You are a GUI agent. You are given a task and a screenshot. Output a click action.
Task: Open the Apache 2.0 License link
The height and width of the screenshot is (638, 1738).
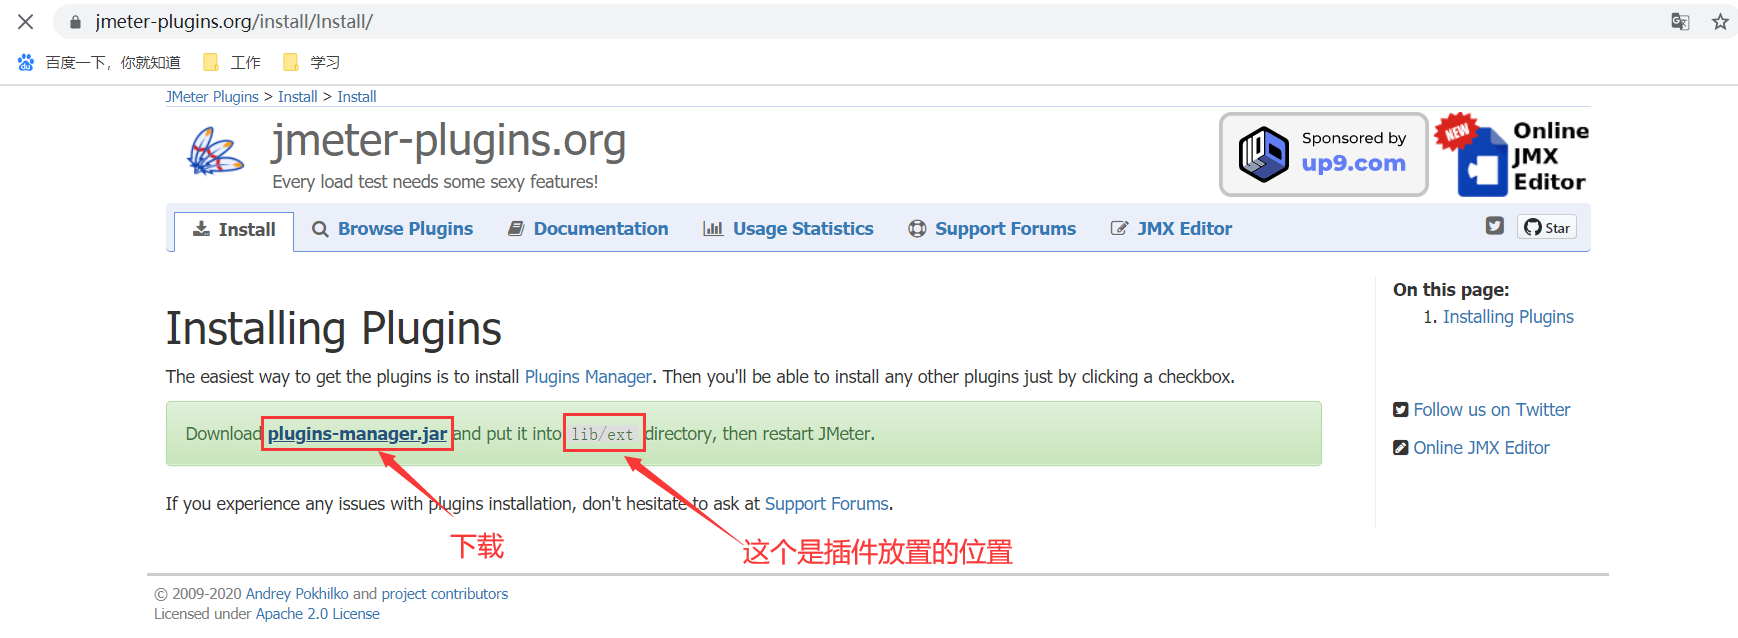318,614
